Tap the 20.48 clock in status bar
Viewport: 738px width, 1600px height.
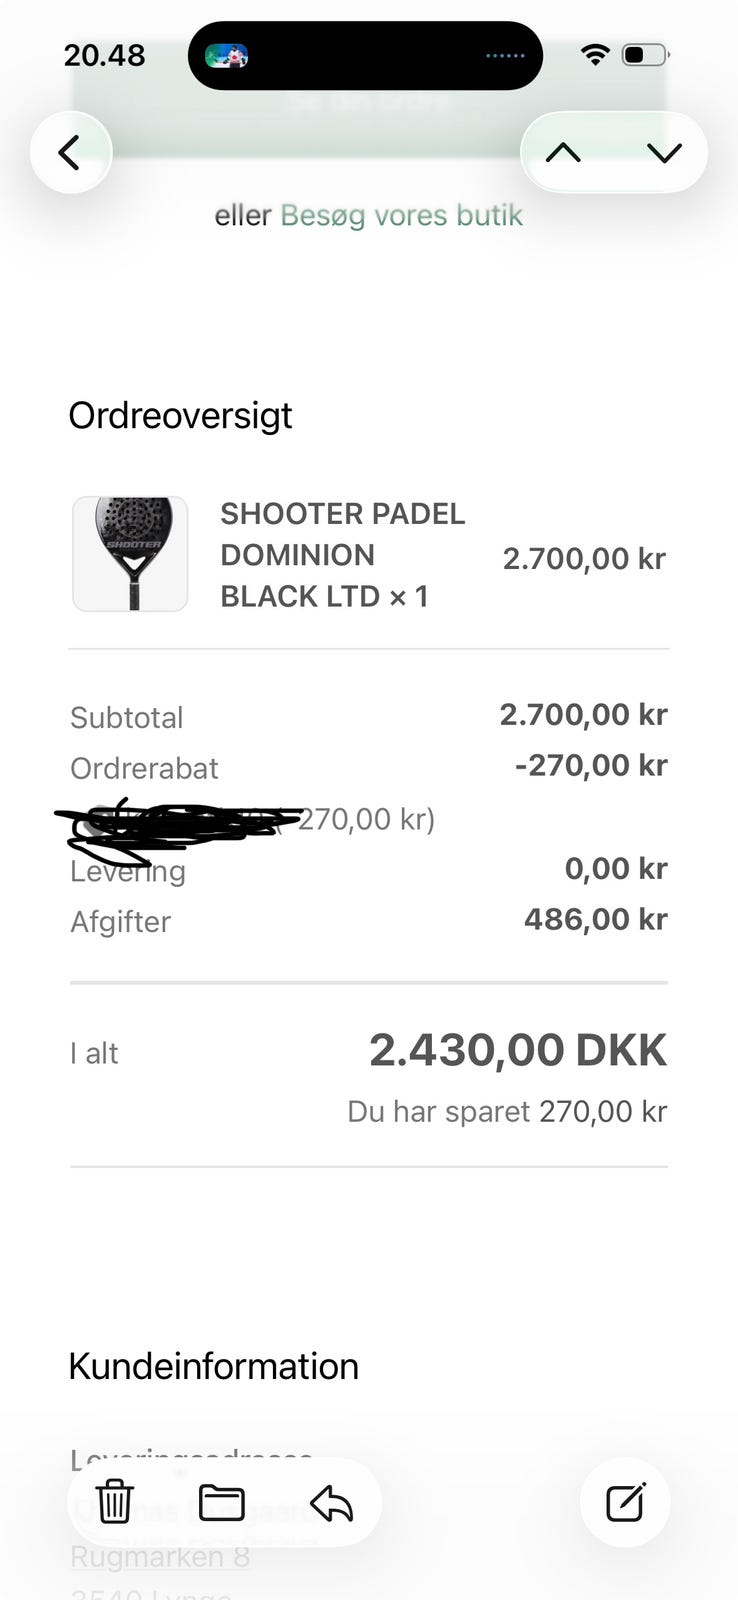click(x=105, y=55)
